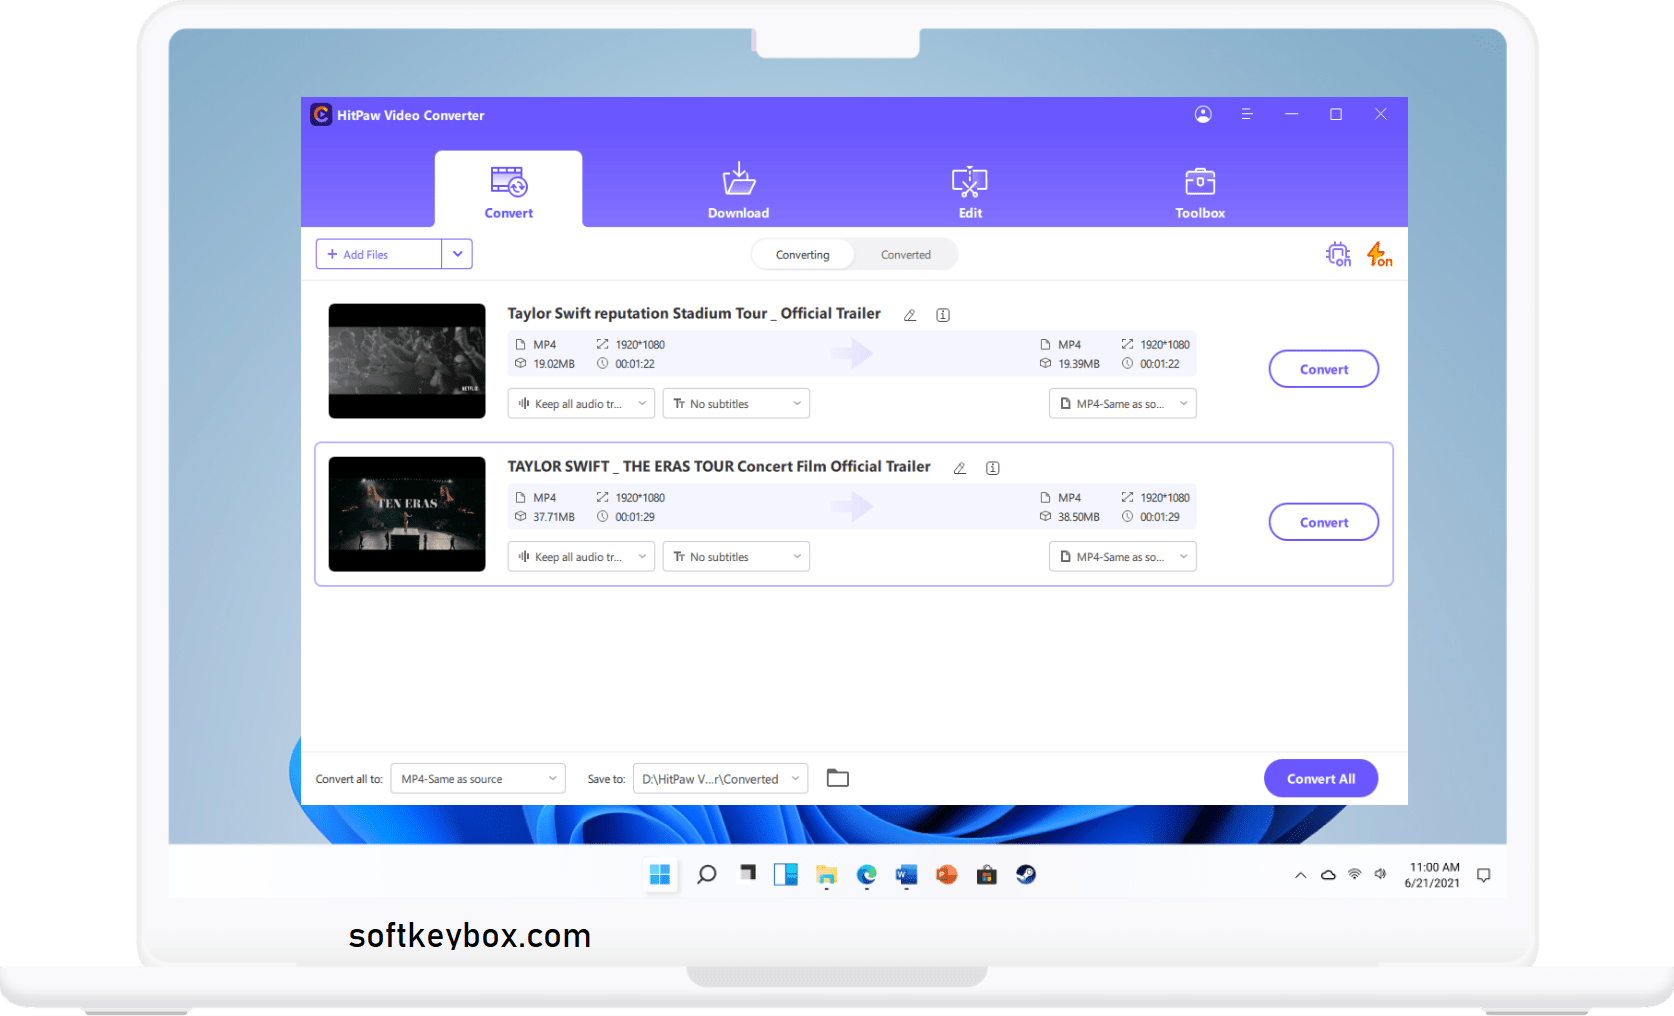Switch to the Download tab

(x=738, y=190)
